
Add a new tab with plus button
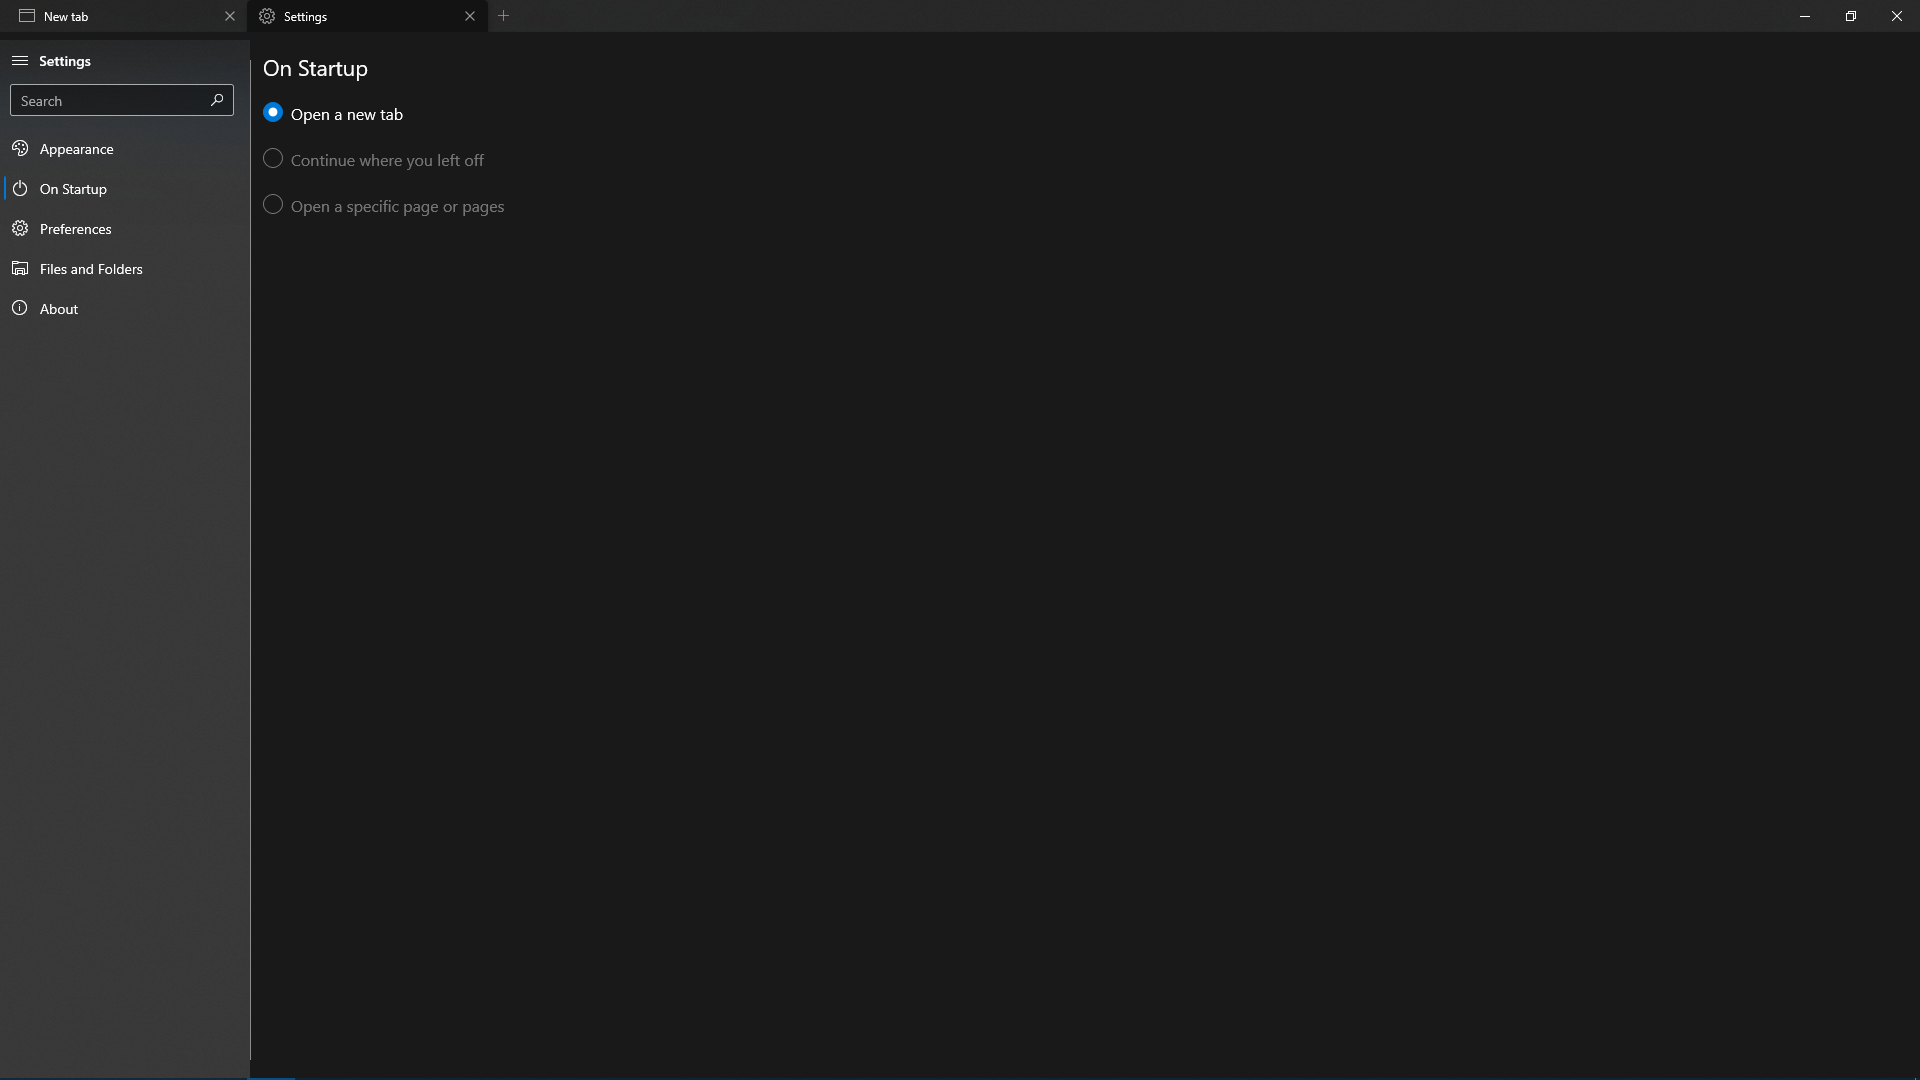click(x=504, y=16)
